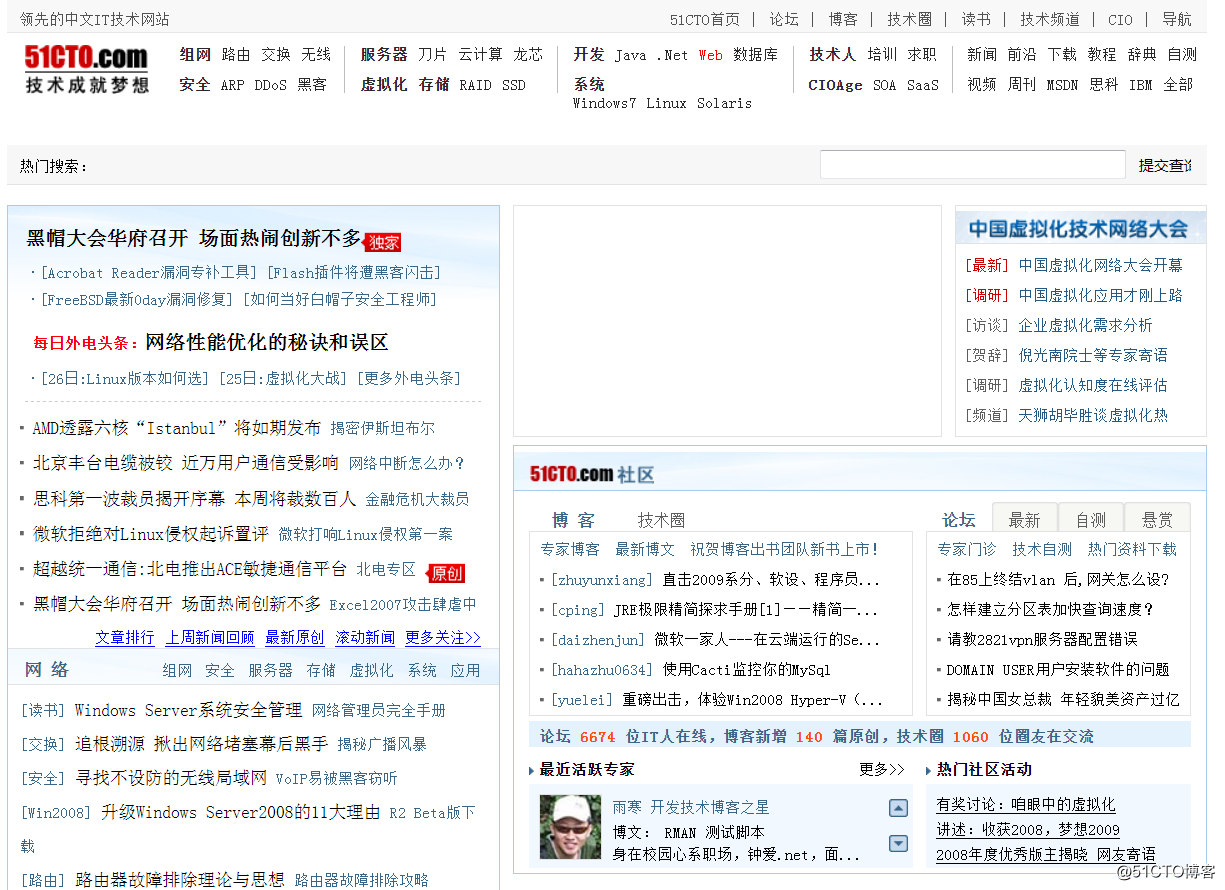Open the 数据库 navigation link
The height and width of the screenshot is (890, 1225).
click(755, 54)
